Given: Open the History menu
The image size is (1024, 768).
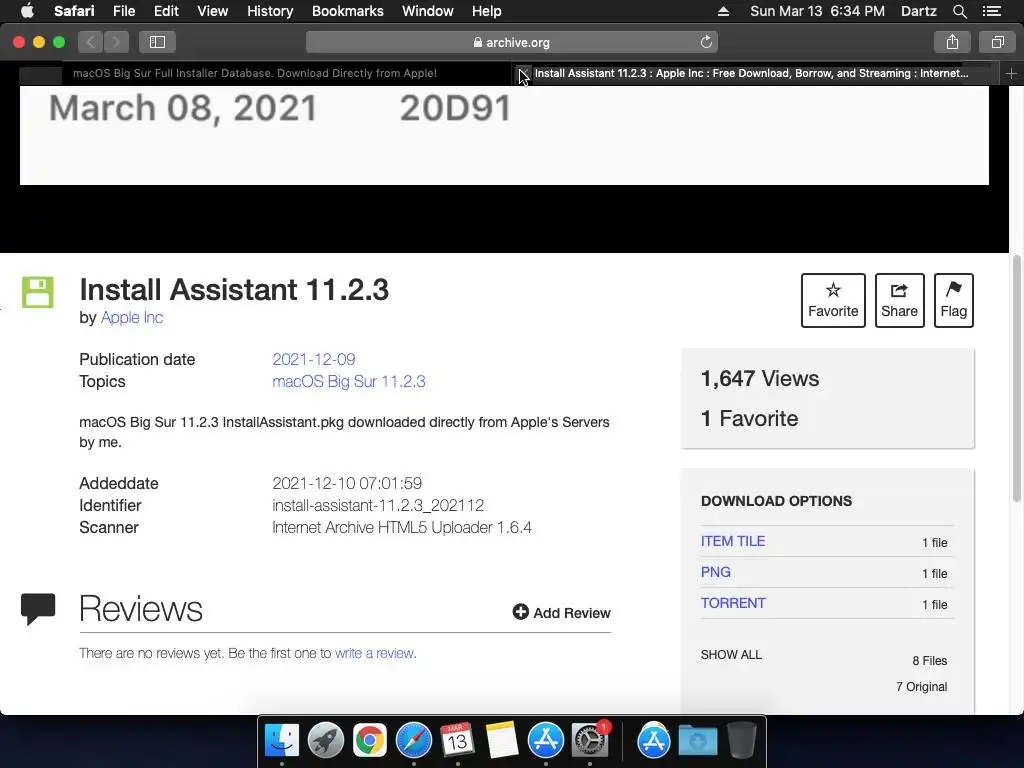Looking at the screenshot, I should click(270, 11).
